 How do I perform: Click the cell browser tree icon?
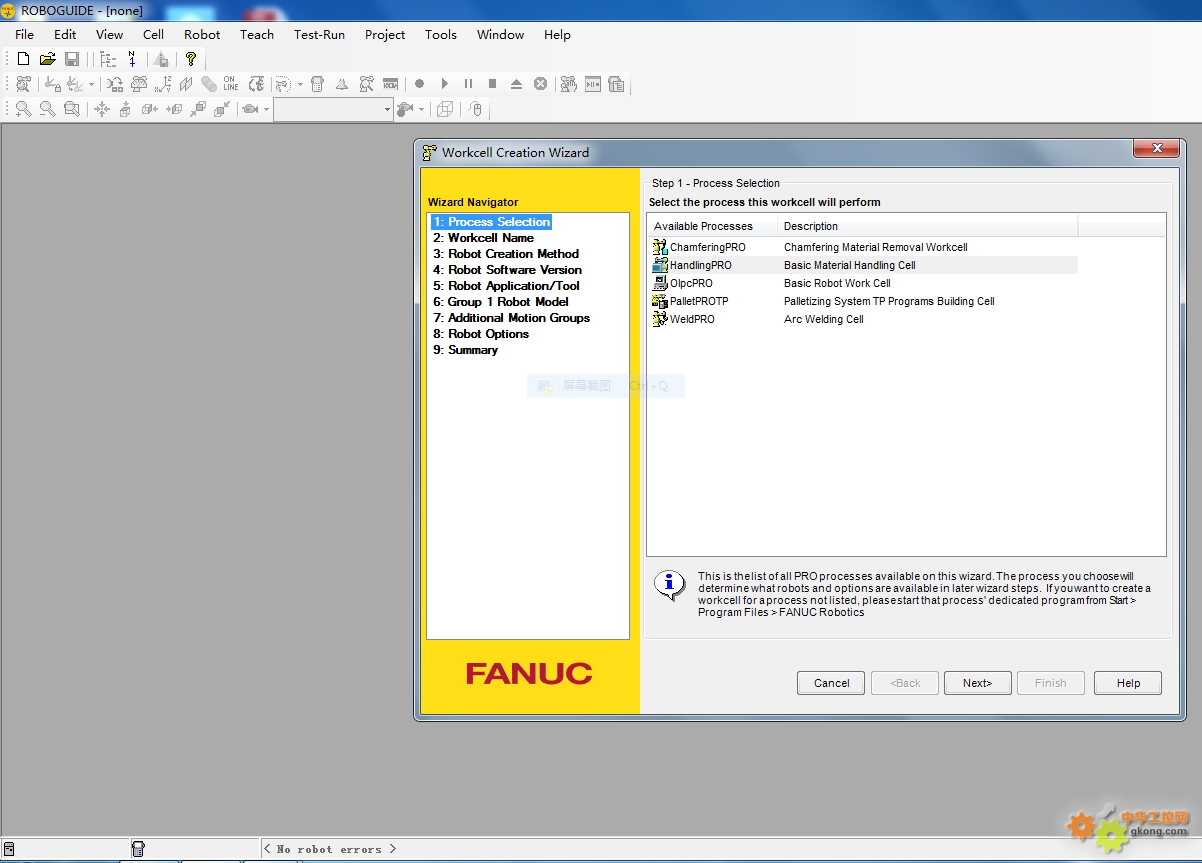point(108,60)
